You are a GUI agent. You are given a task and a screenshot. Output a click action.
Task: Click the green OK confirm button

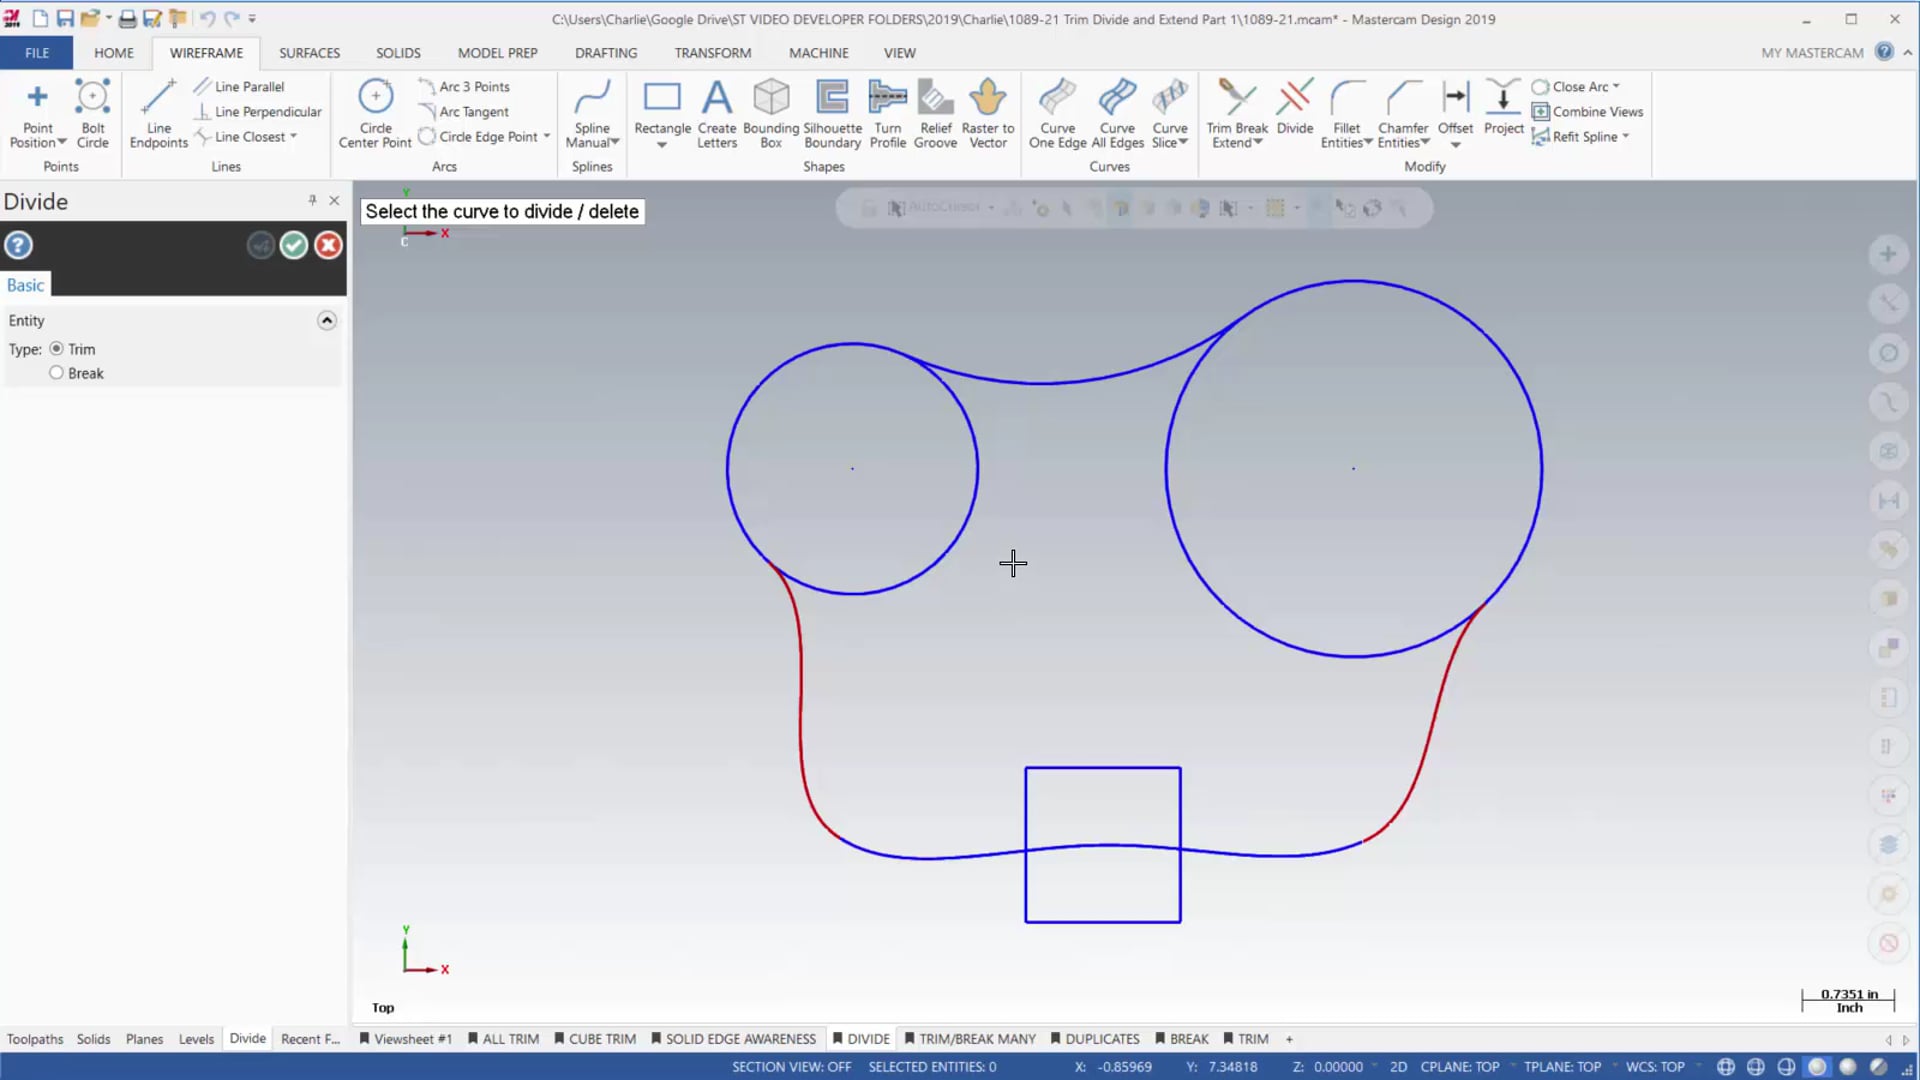[293, 245]
